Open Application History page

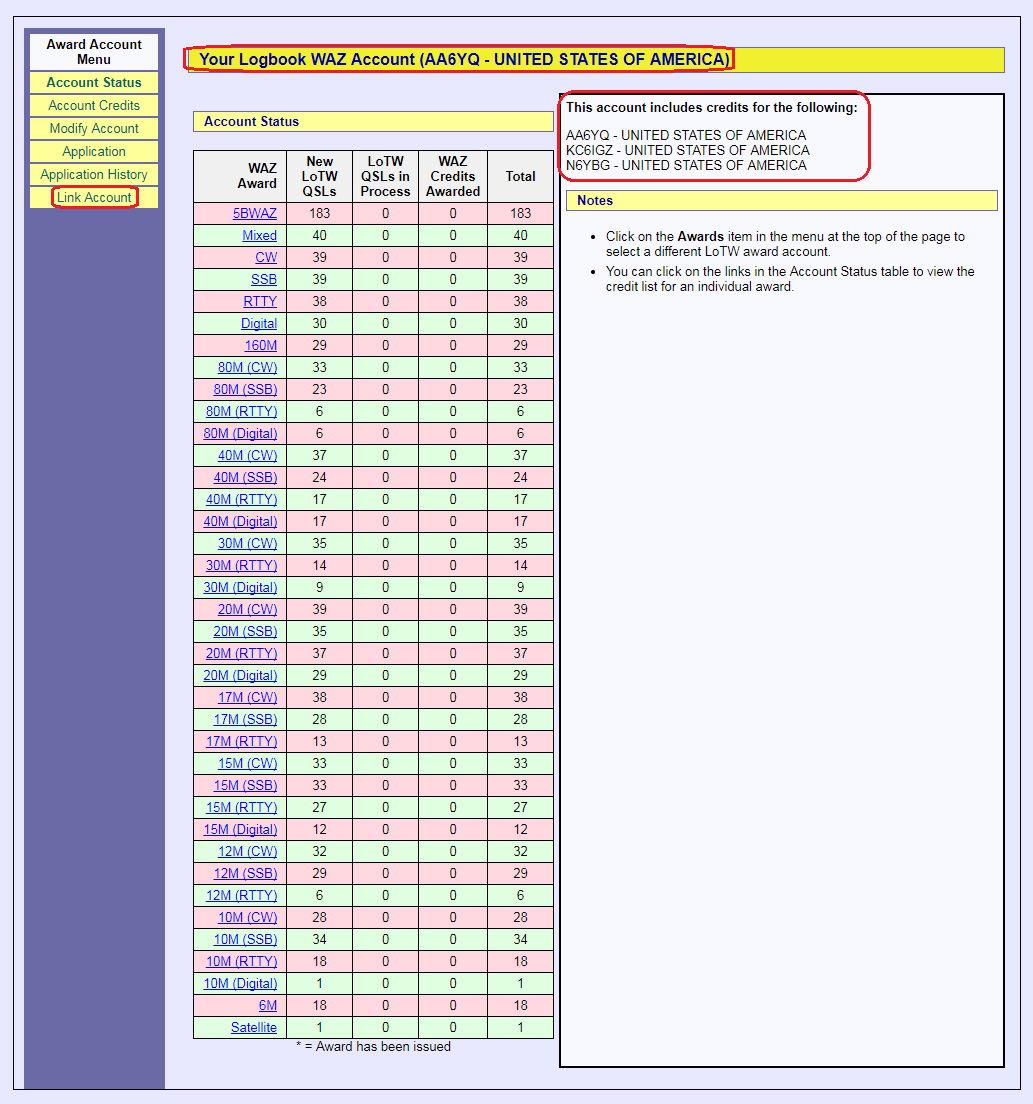[94, 175]
